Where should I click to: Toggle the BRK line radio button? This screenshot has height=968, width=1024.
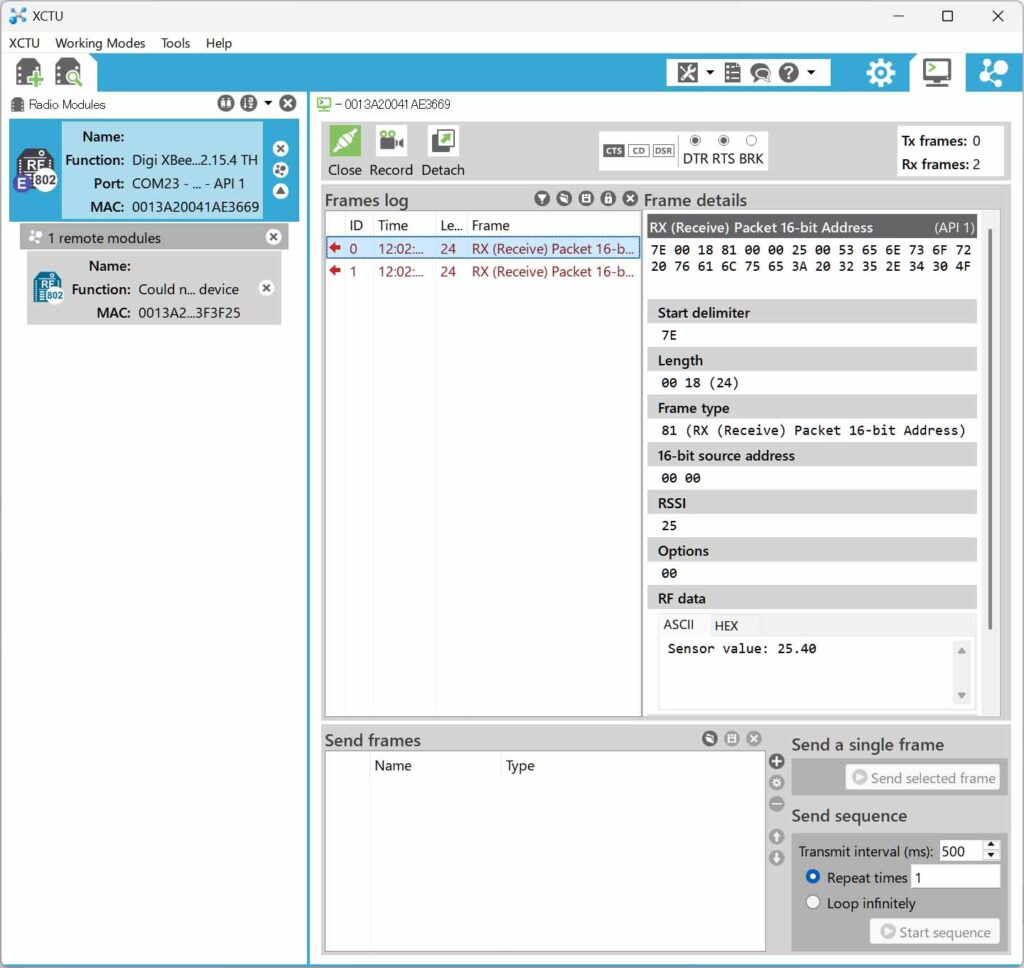tap(752, 140)
